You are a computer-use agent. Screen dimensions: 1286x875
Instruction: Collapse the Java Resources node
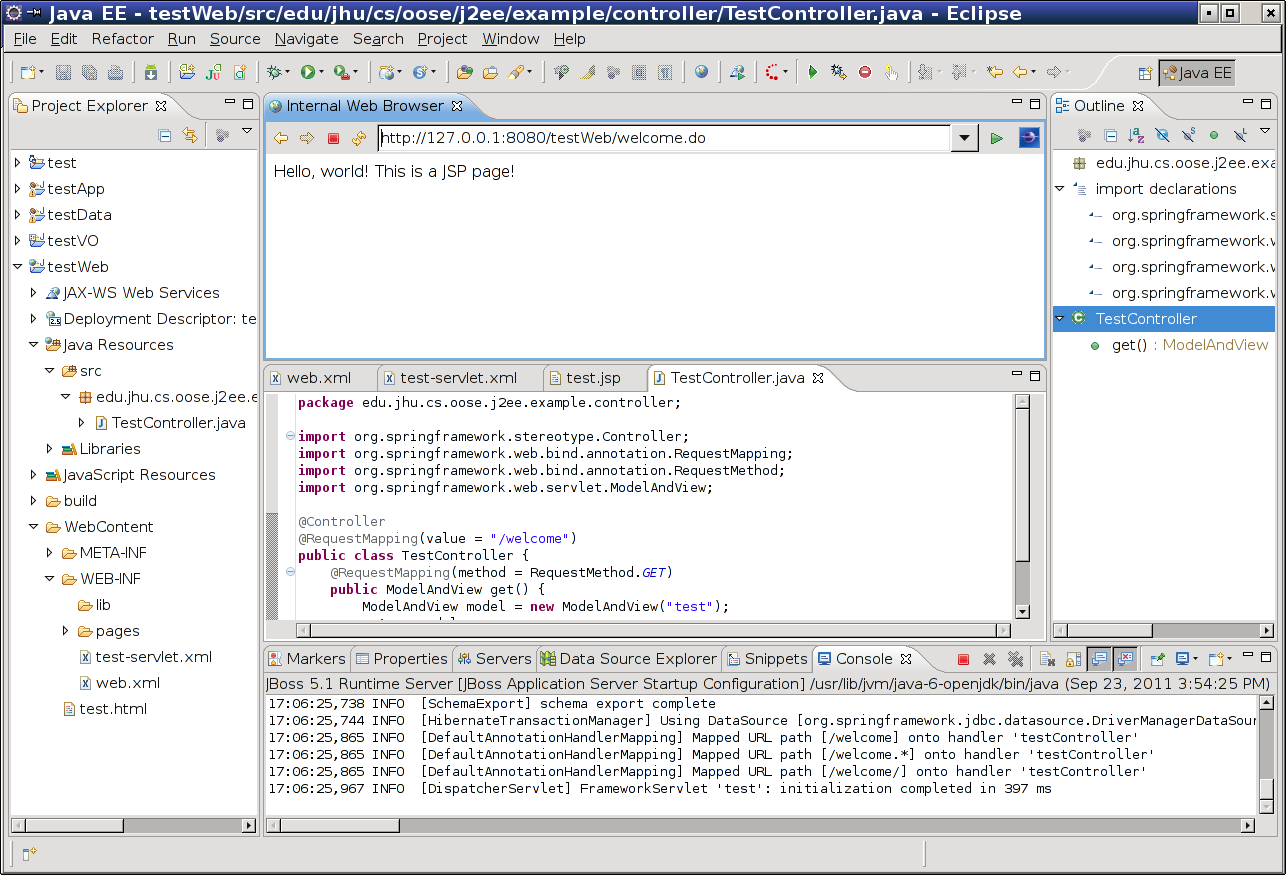click(x=33, y=345)
